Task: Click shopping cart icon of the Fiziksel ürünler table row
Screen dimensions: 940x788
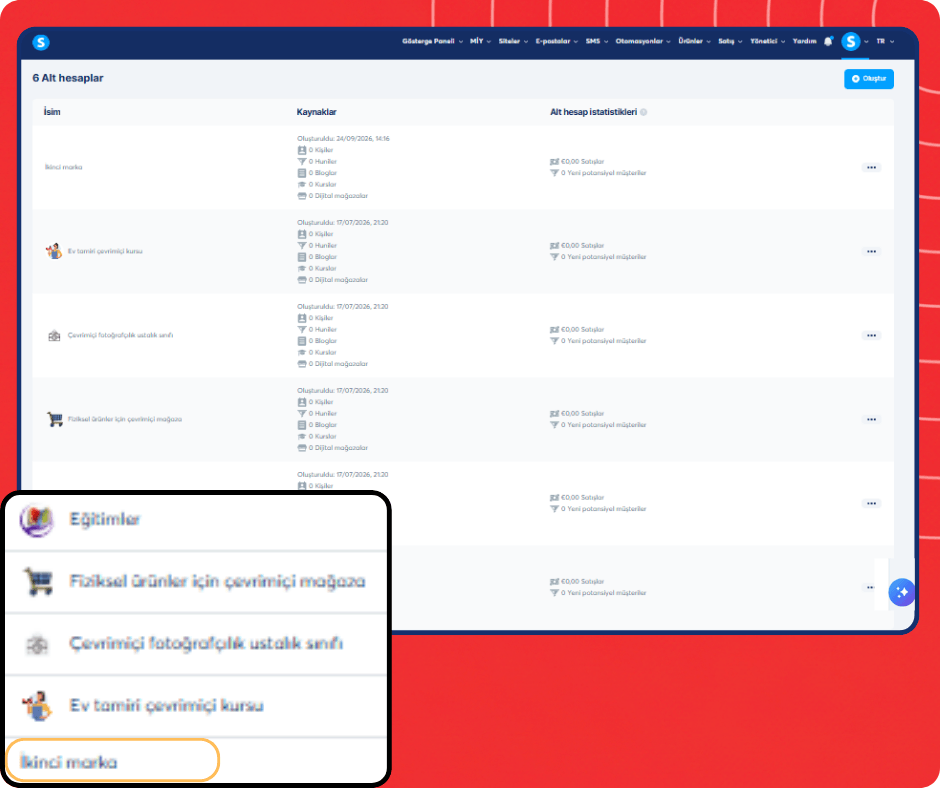Action: tap(55, 419)
